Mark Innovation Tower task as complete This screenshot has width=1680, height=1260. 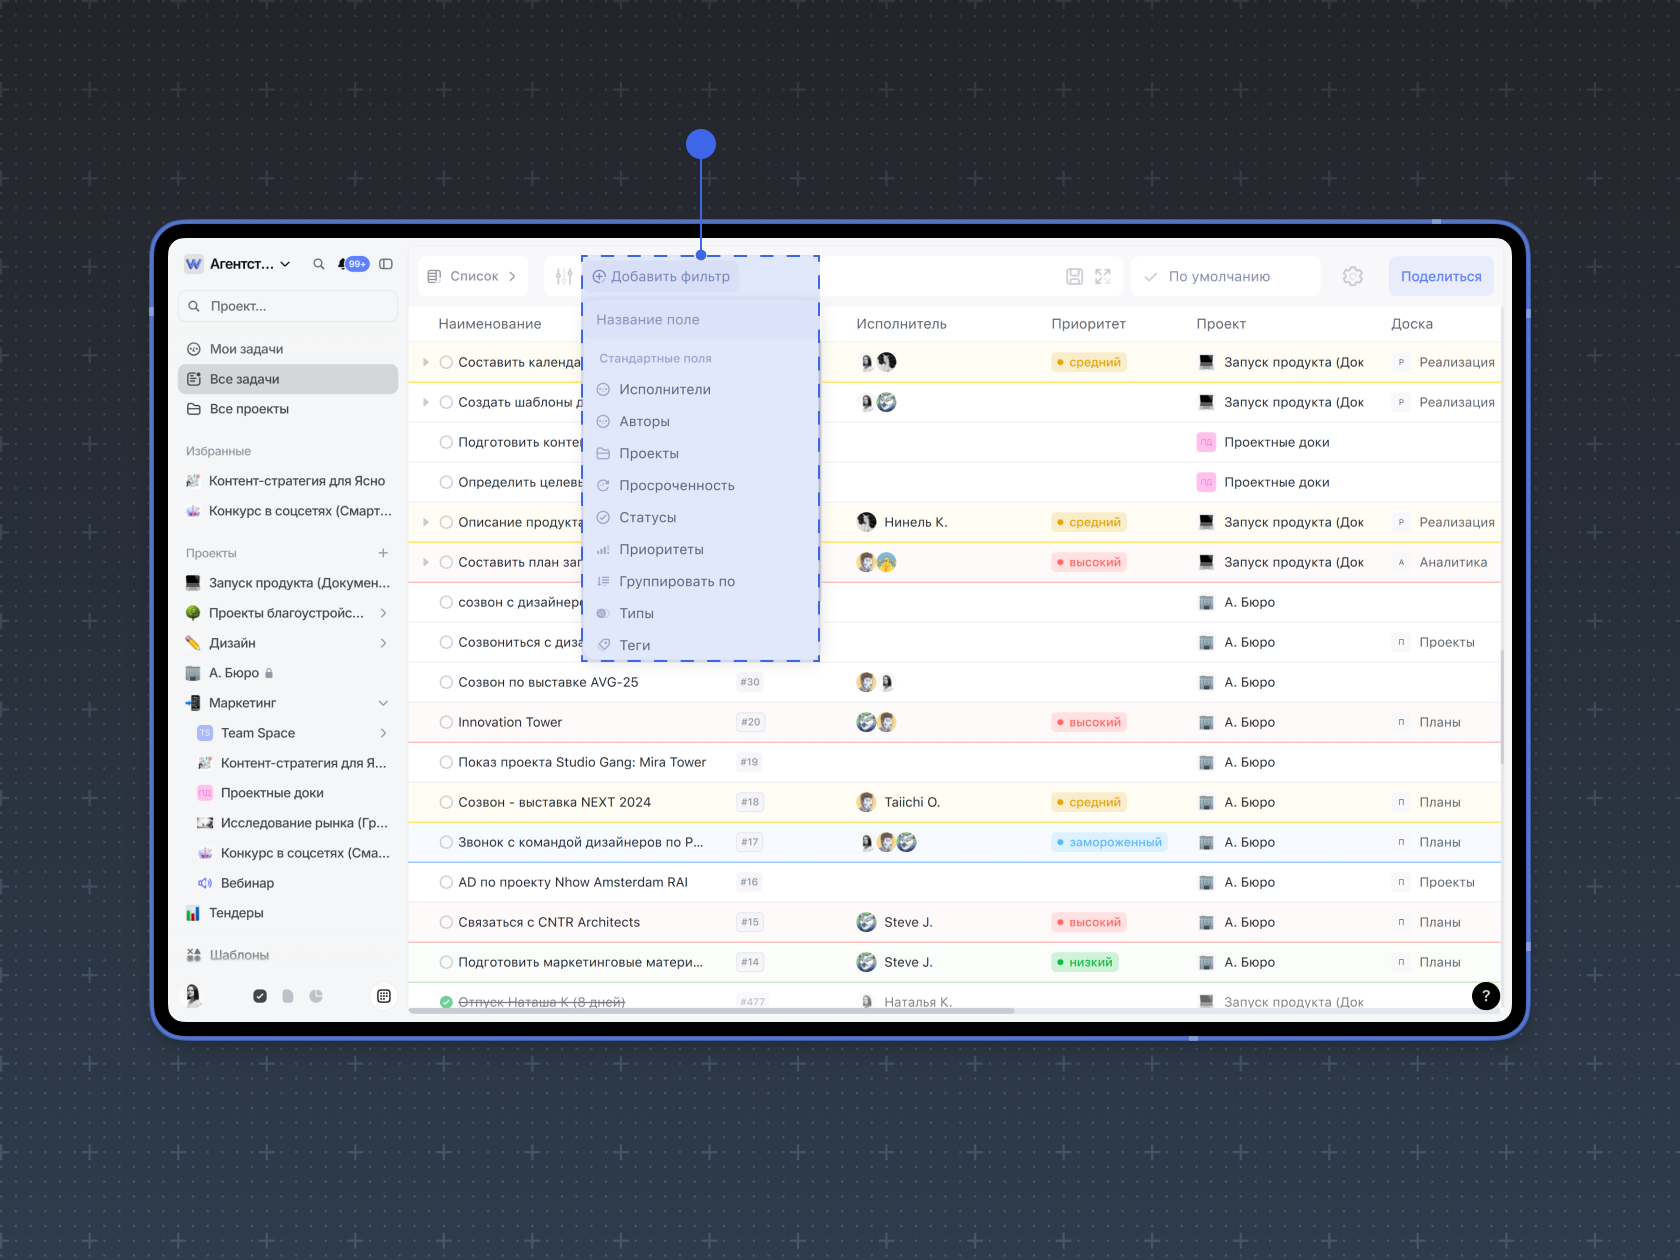pyautogui.click(x=446, y=722)
